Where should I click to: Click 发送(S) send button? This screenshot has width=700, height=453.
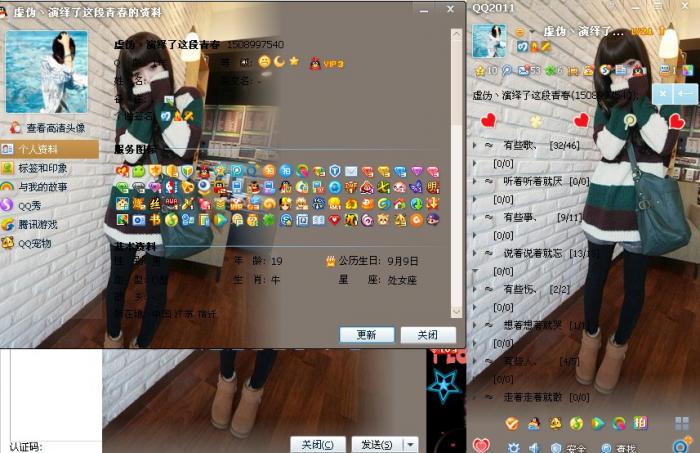pyautogui.click(x=377, y=445)
